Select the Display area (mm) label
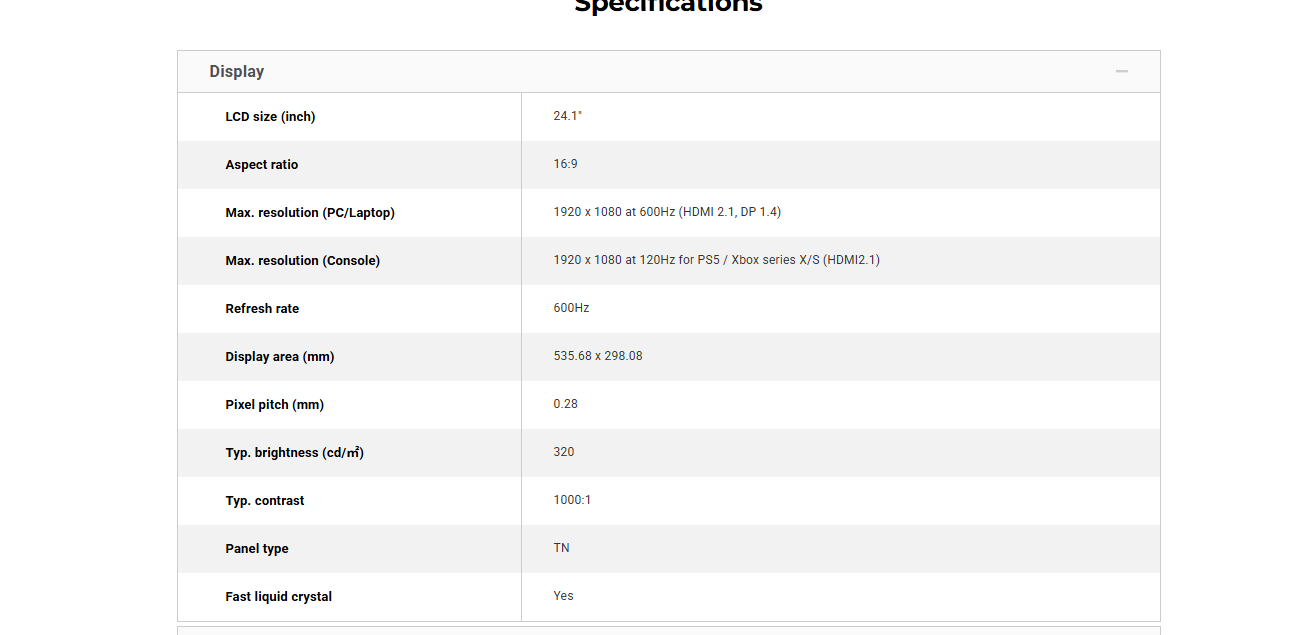This screenshot has height=635, width=1292. coord(280,357)
